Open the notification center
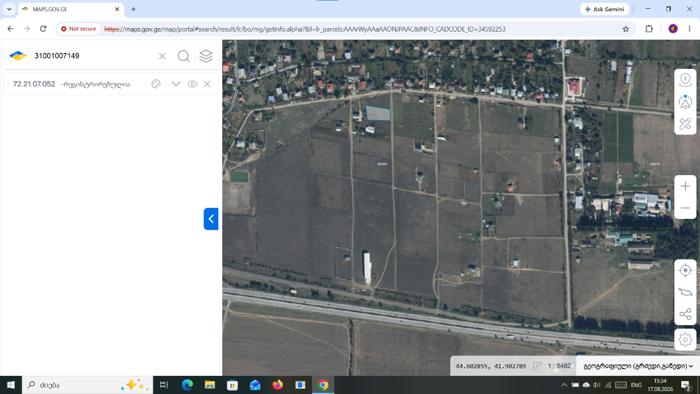This screenshot has width=700, height=394. pos(686,385)
